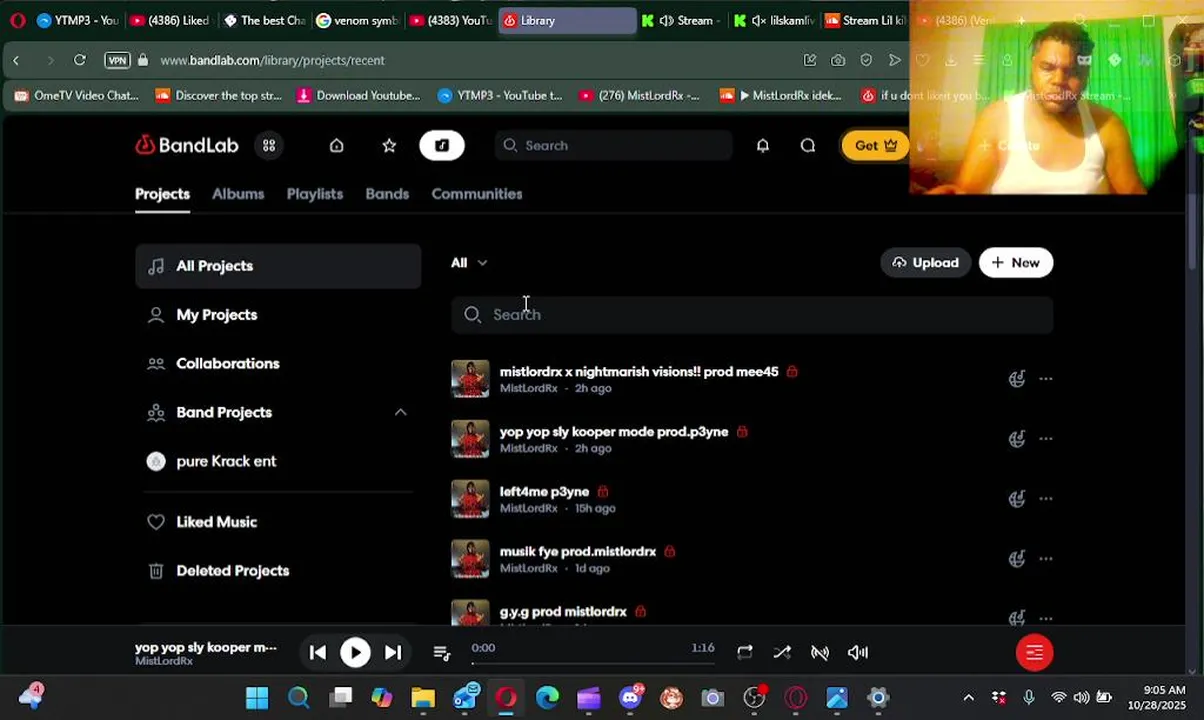Viewport: 1204px width, 720px height.
Task: Open musik fye prod.mistlordrx project
Action: click(x=578, y=552)
